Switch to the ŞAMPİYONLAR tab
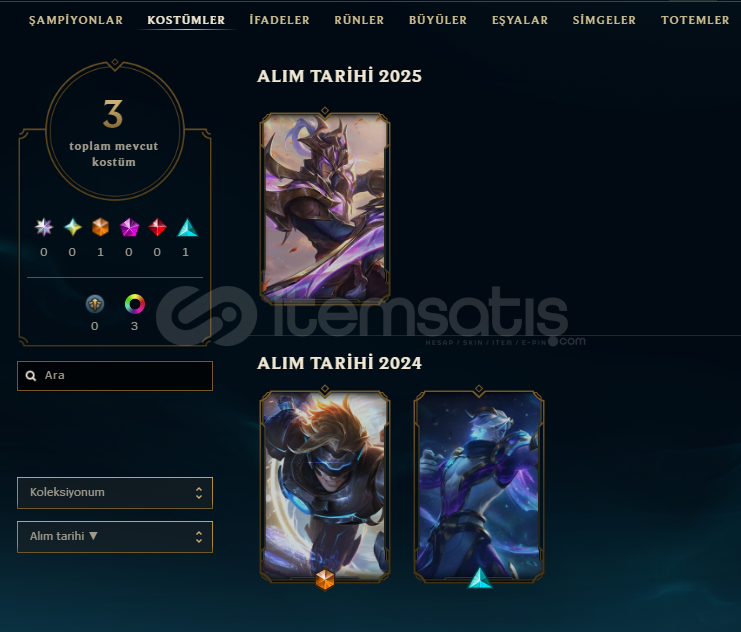Image resolution: width=741 pixels, height=632 pixels. point(76,20)
